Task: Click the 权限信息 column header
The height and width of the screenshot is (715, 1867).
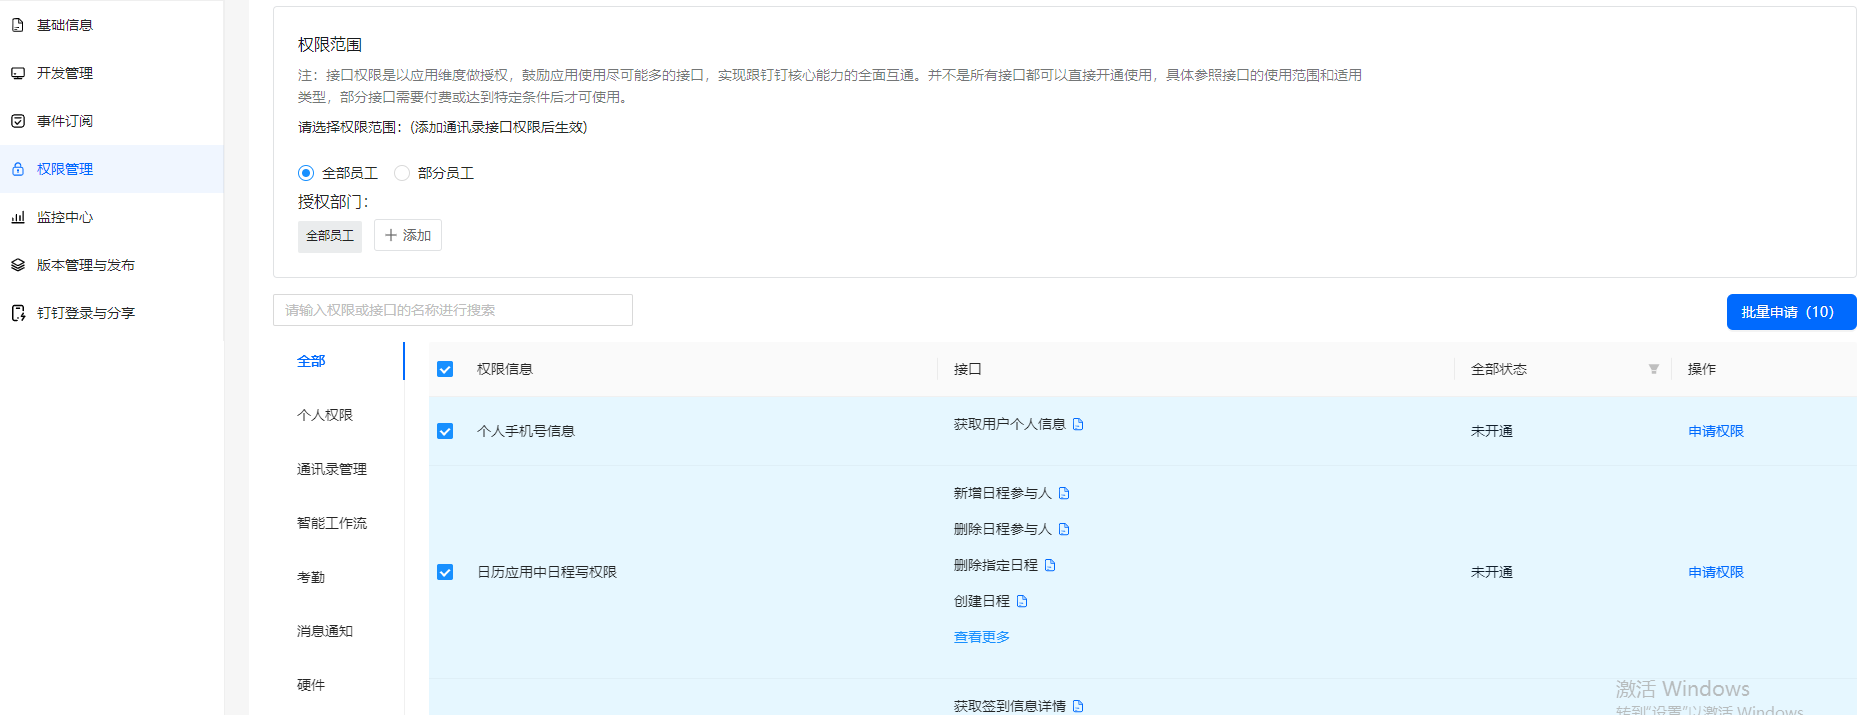Action: tap(505, 369)
